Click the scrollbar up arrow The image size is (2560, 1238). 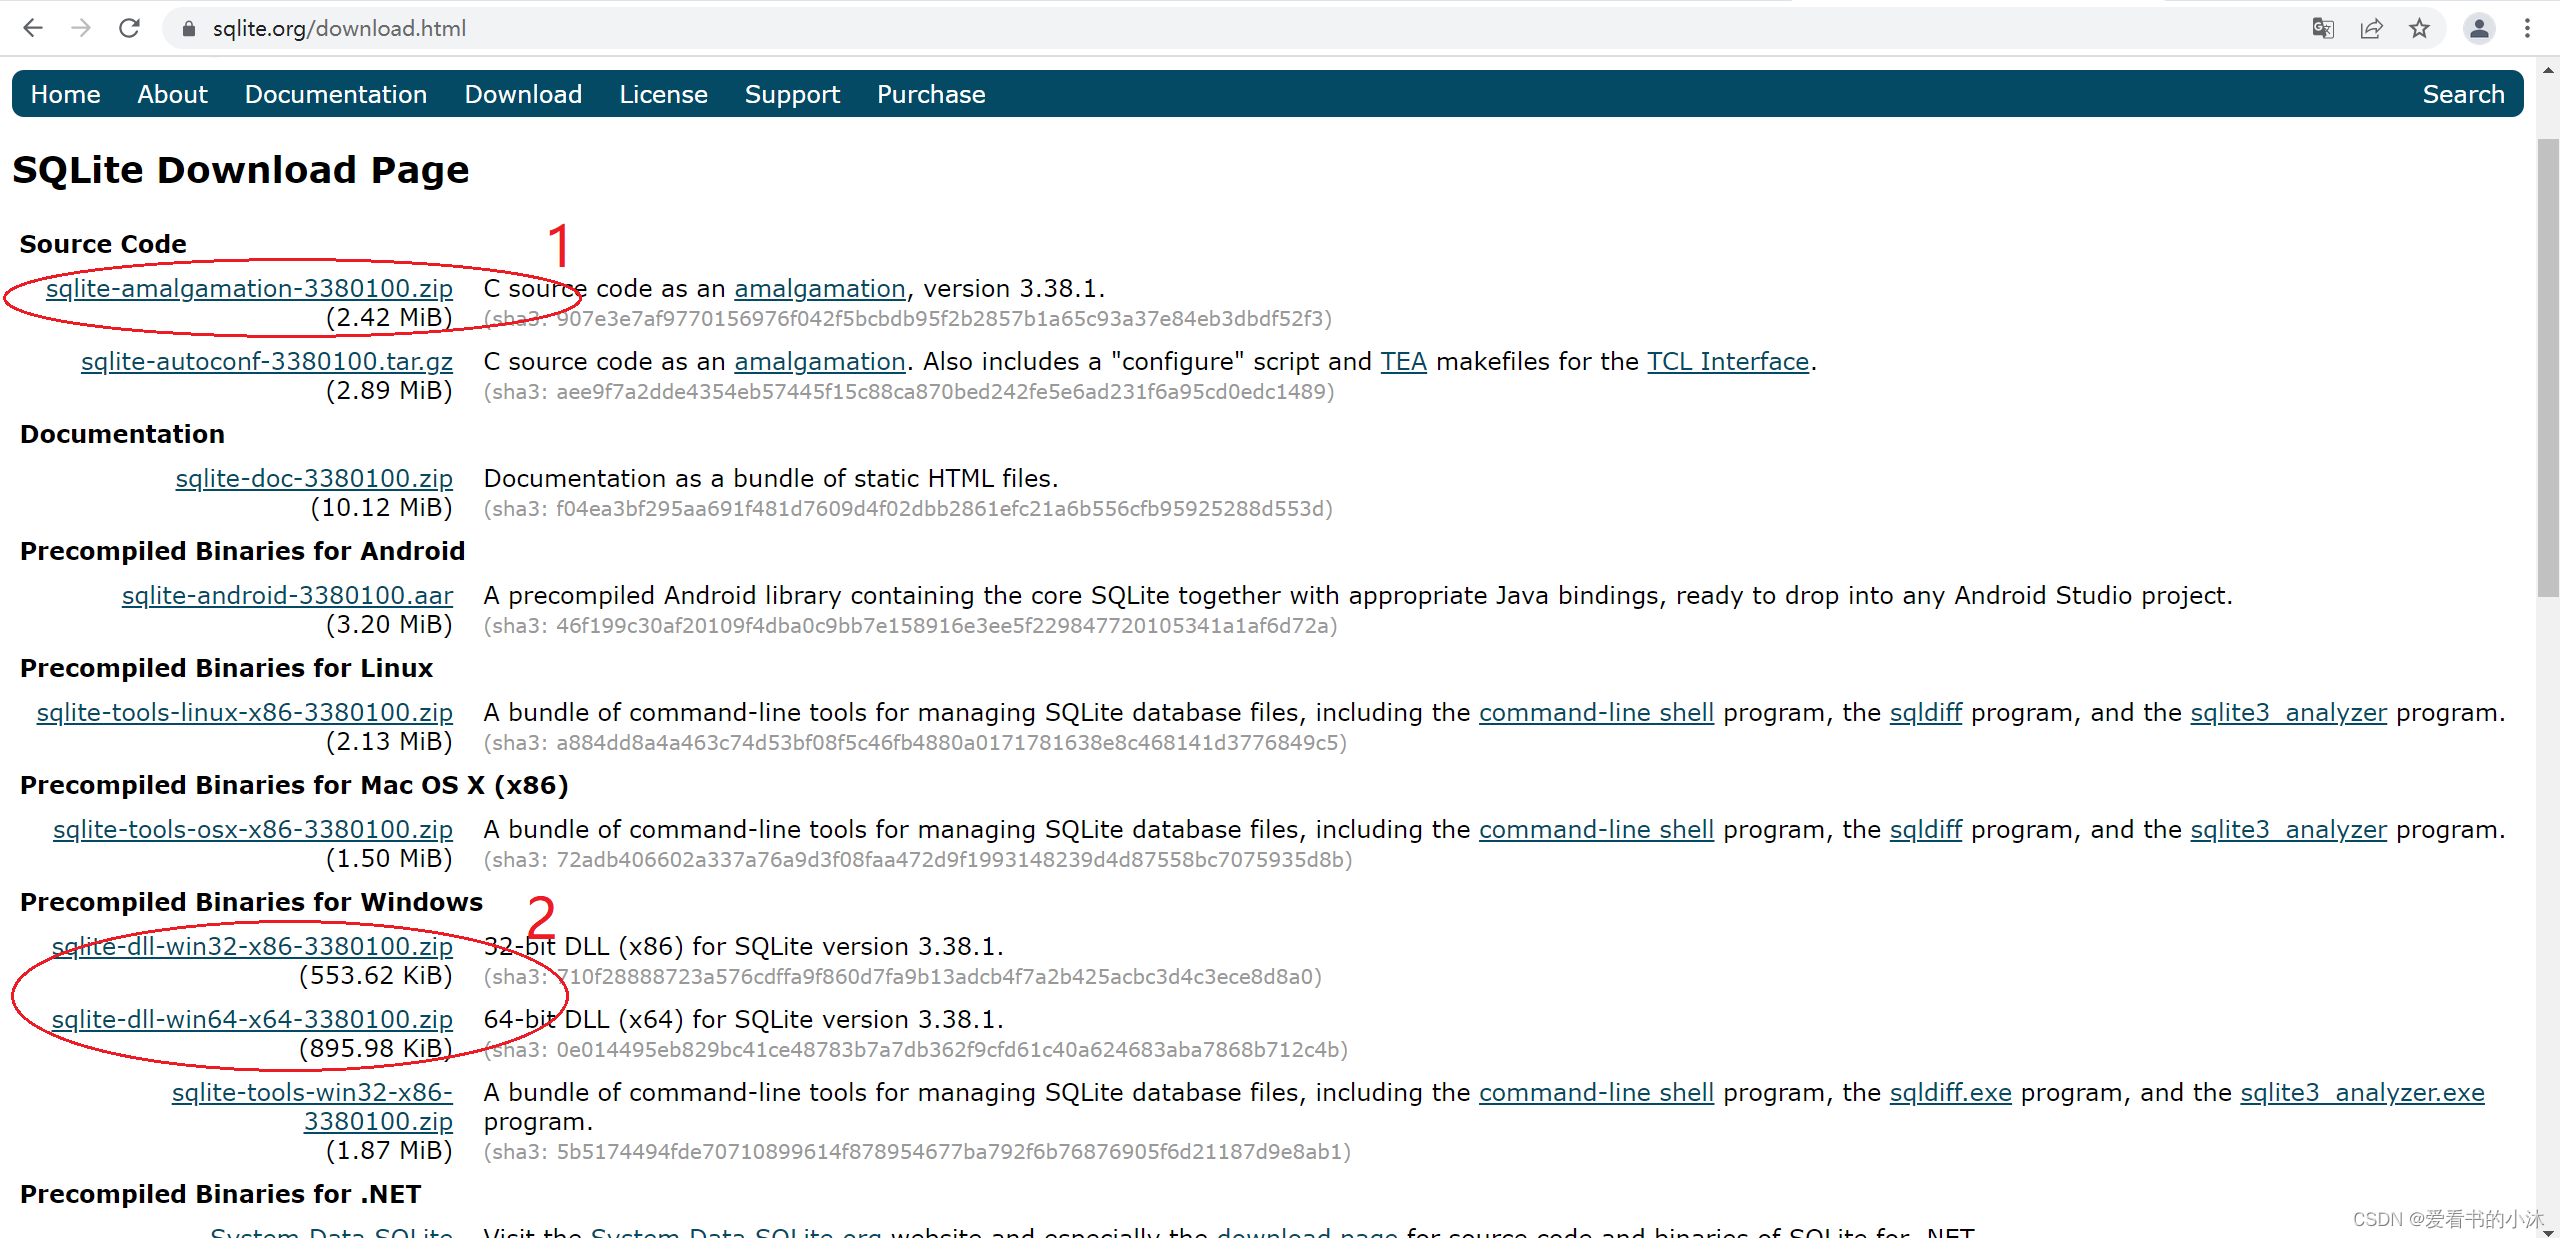[2548, 70]
